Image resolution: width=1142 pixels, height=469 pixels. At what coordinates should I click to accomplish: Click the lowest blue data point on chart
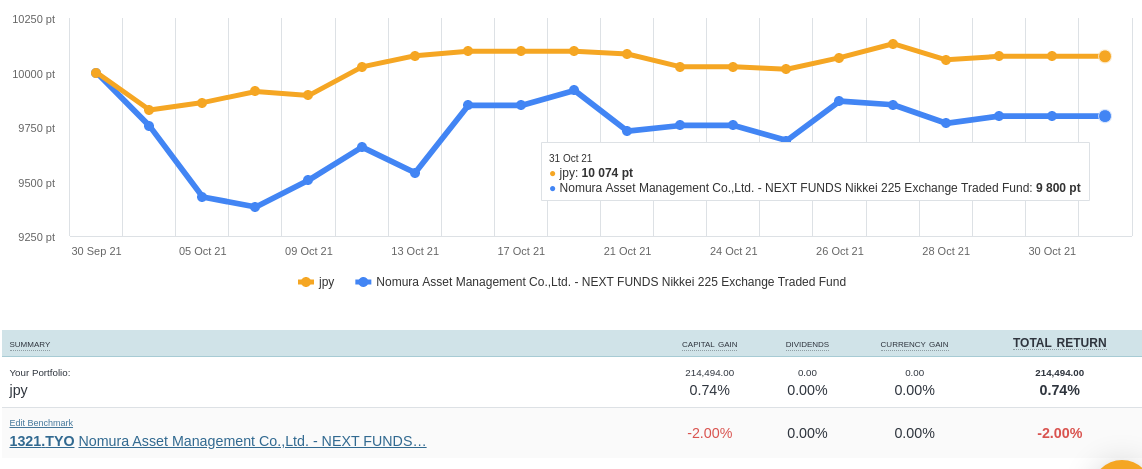point(255,207)
